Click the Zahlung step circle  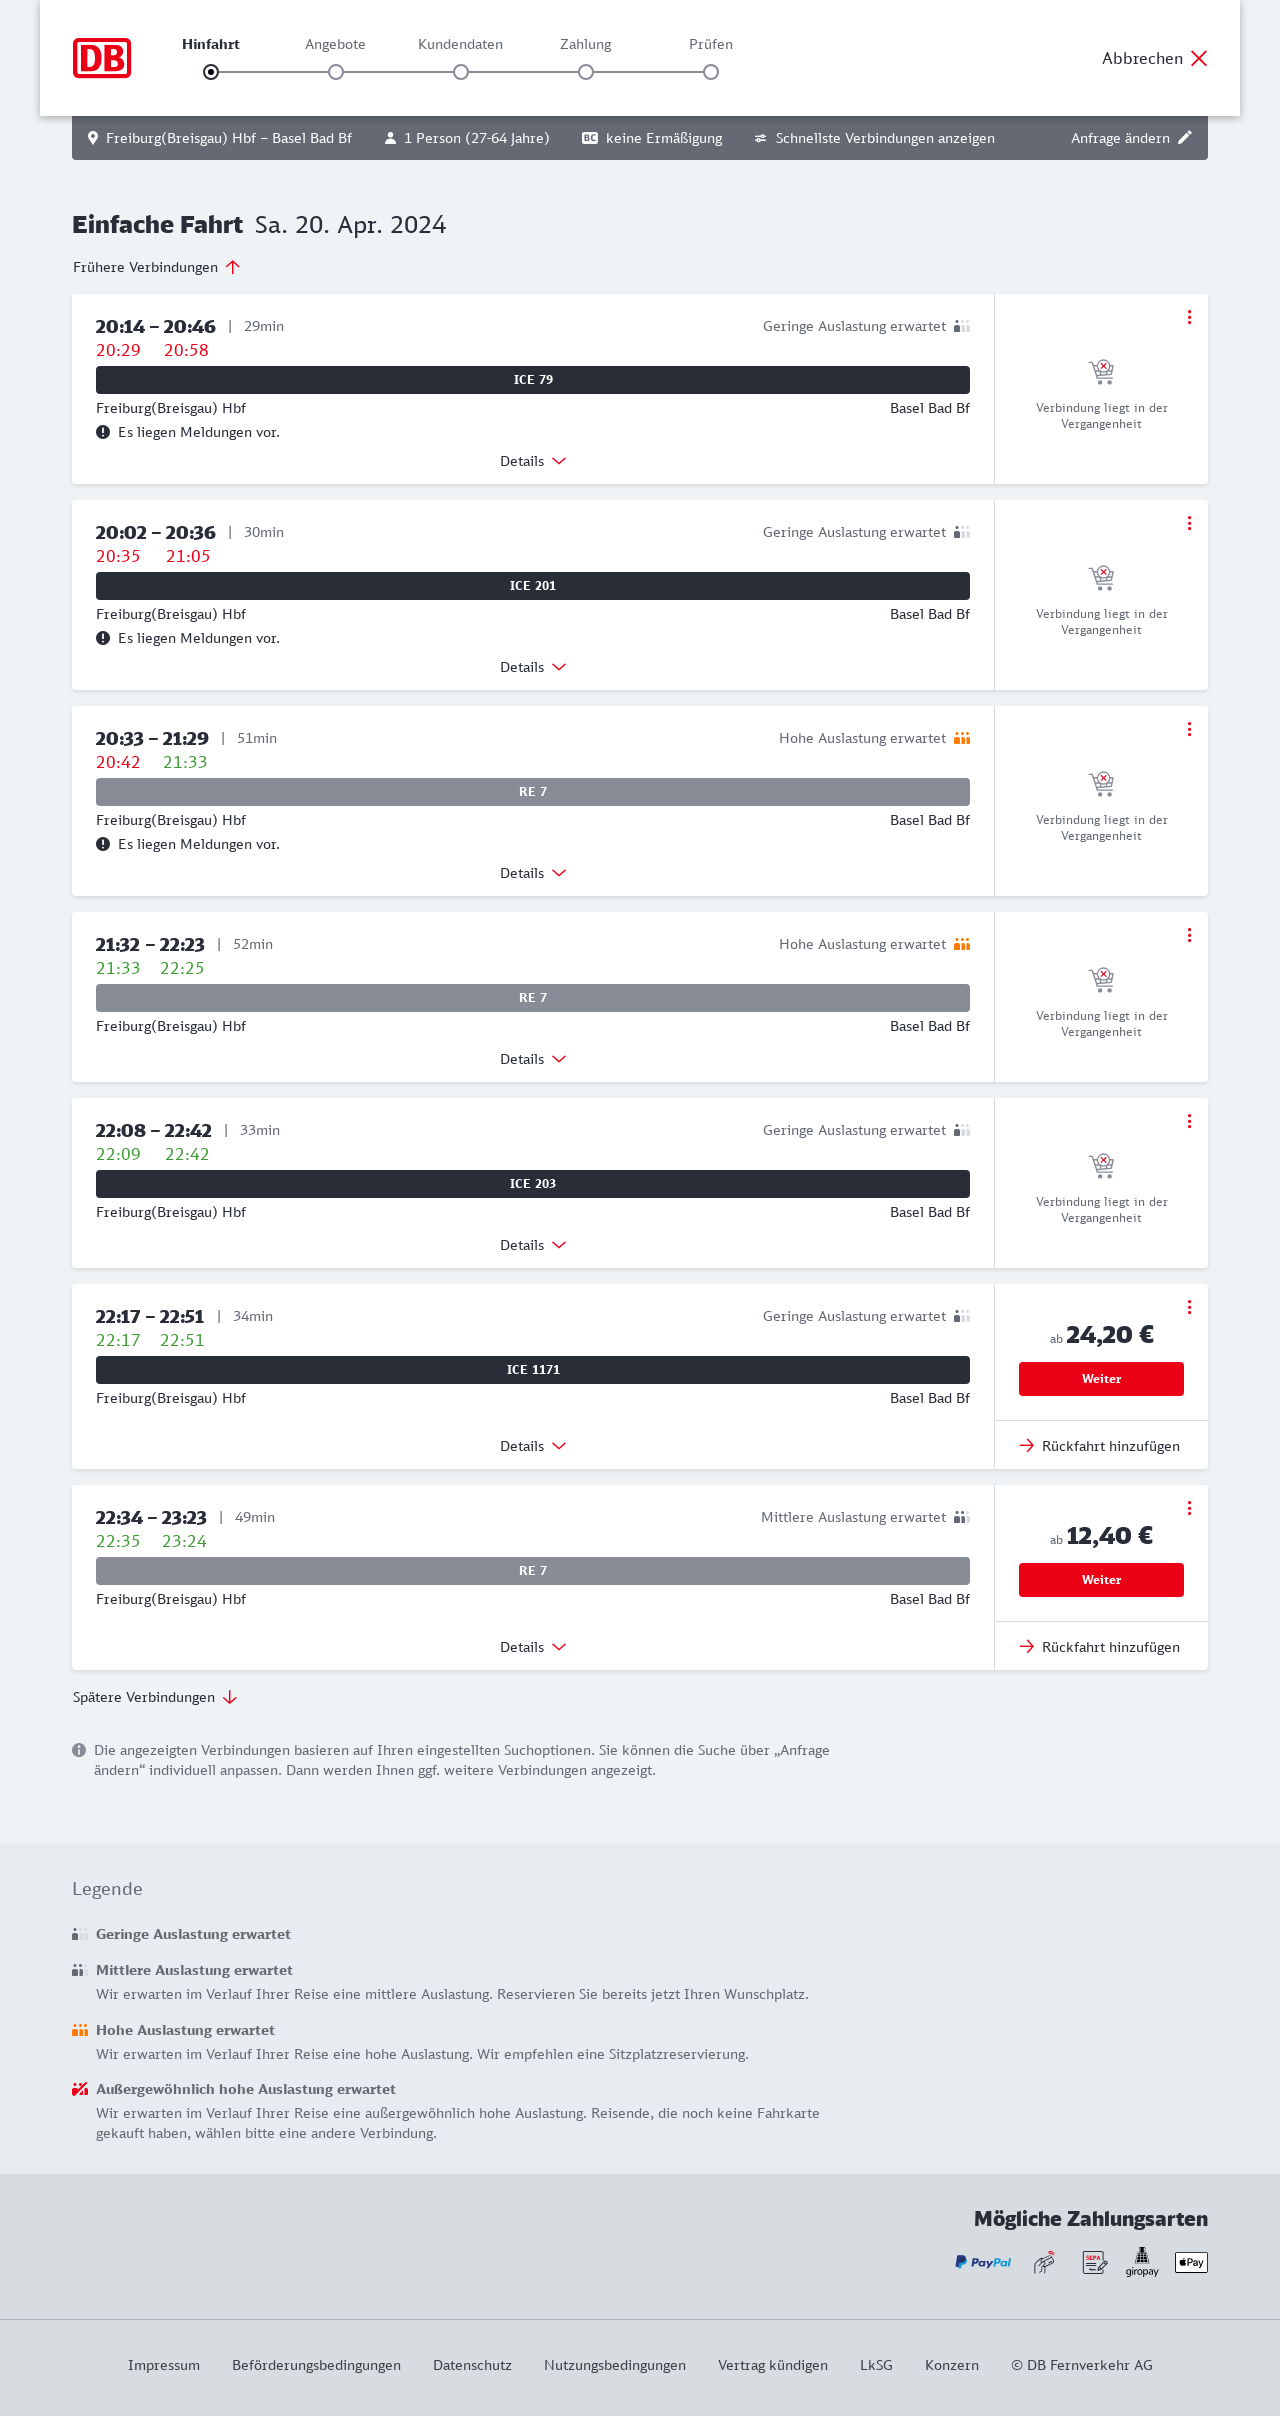click(x=586, y=72)
